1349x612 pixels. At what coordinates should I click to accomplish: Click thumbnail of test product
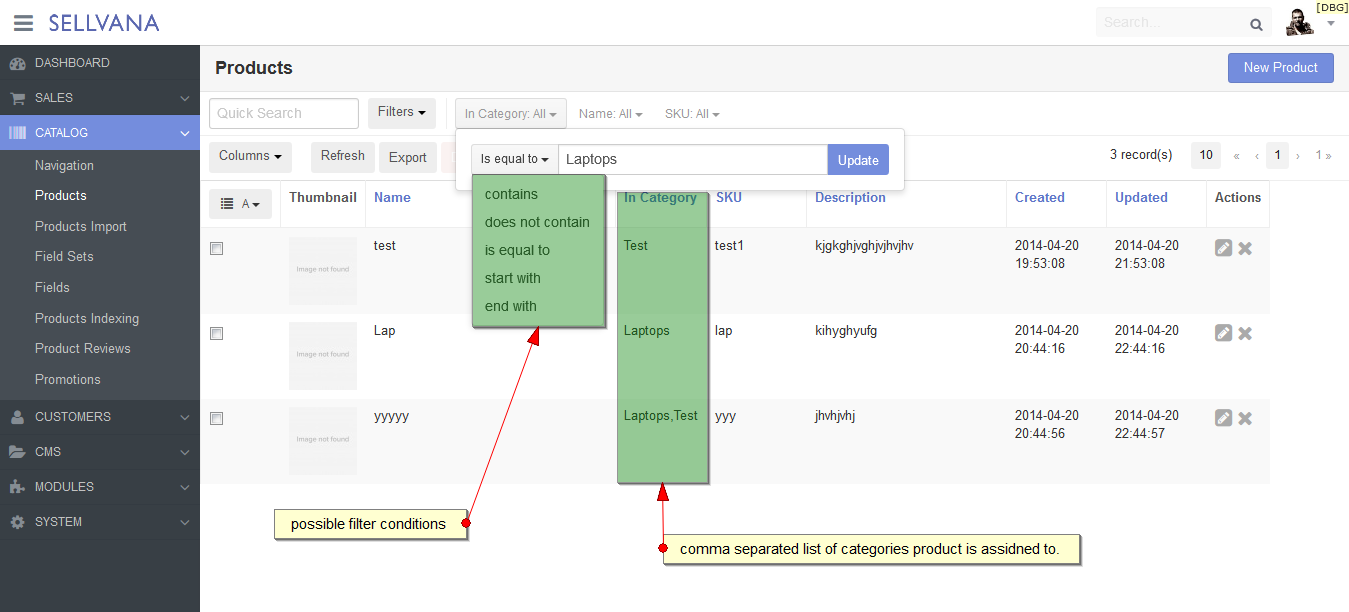point(323,270)
